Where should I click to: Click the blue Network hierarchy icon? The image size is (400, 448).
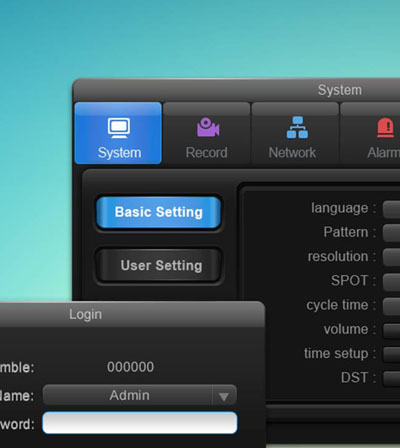point(297,127)
